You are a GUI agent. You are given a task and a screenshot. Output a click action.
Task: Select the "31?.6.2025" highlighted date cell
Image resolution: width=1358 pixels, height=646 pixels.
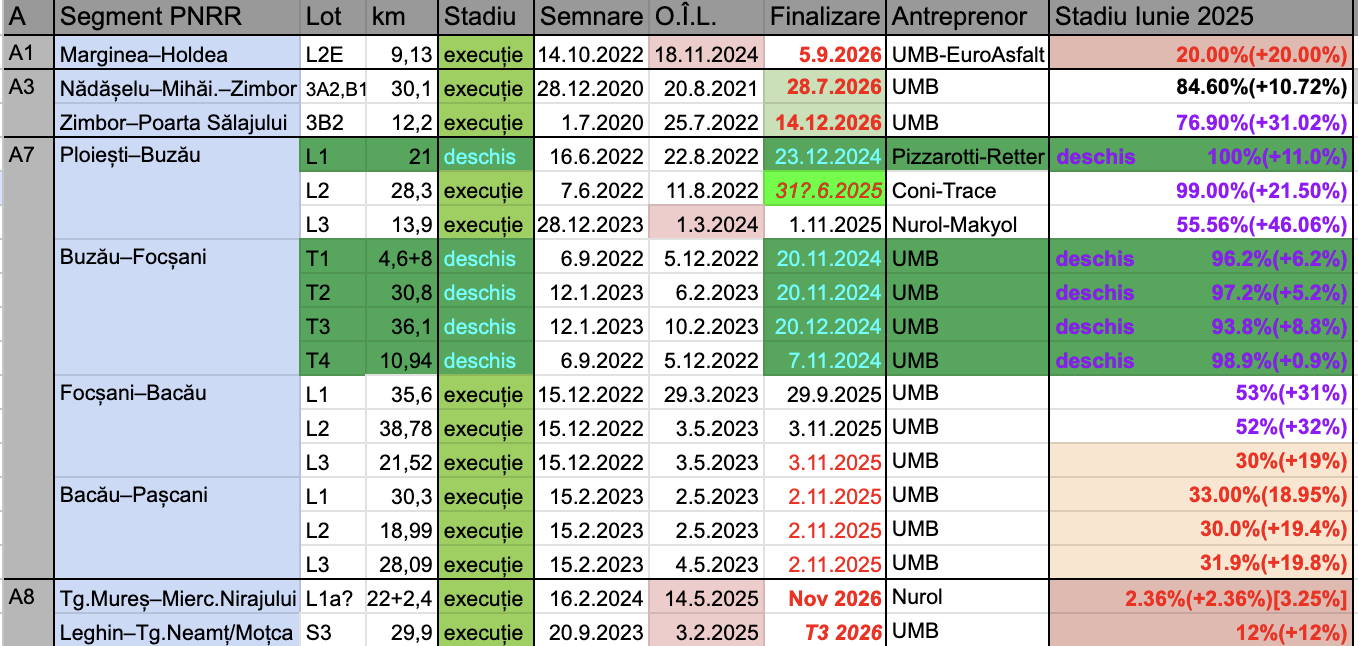[x=825, y=190]
